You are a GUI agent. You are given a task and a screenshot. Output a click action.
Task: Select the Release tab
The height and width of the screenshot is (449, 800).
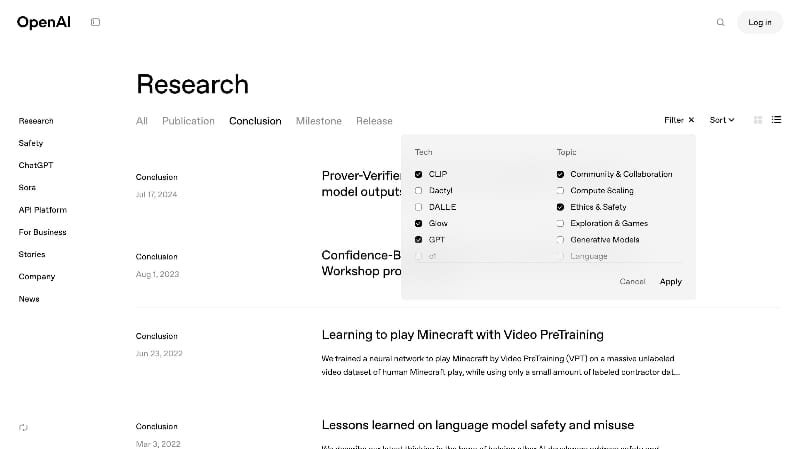(374, 121)
